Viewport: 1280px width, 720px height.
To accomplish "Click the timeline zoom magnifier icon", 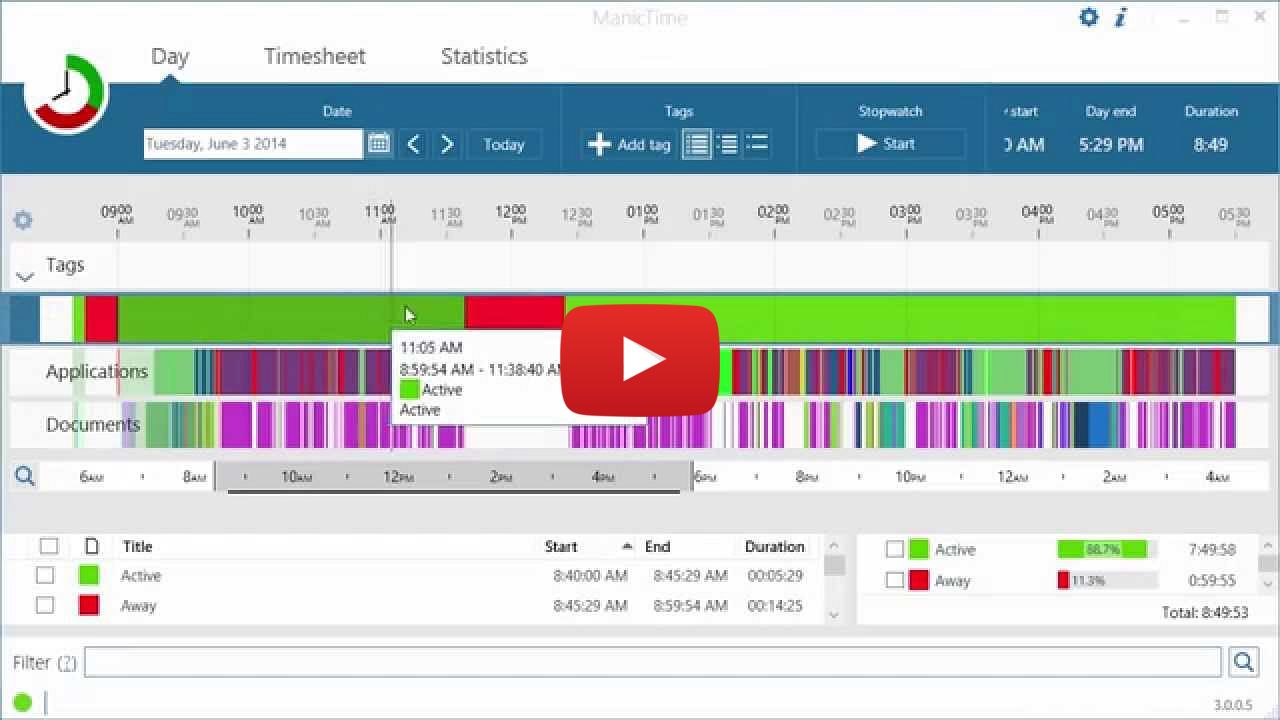I will coord(25,476).
